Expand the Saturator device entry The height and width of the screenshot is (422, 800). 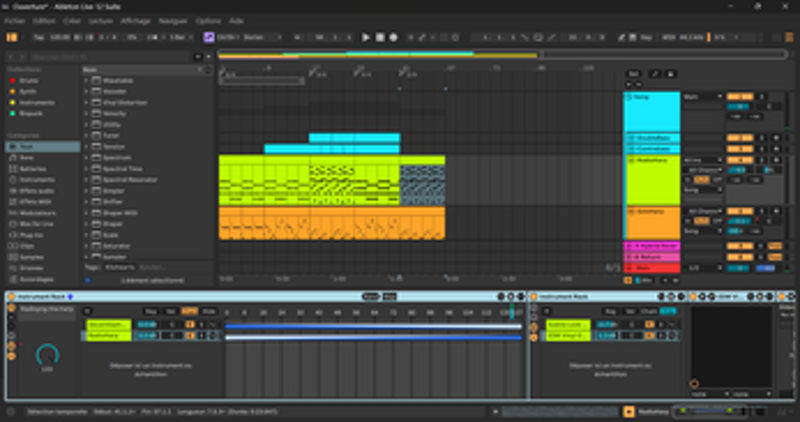click(x=86, y=246)
